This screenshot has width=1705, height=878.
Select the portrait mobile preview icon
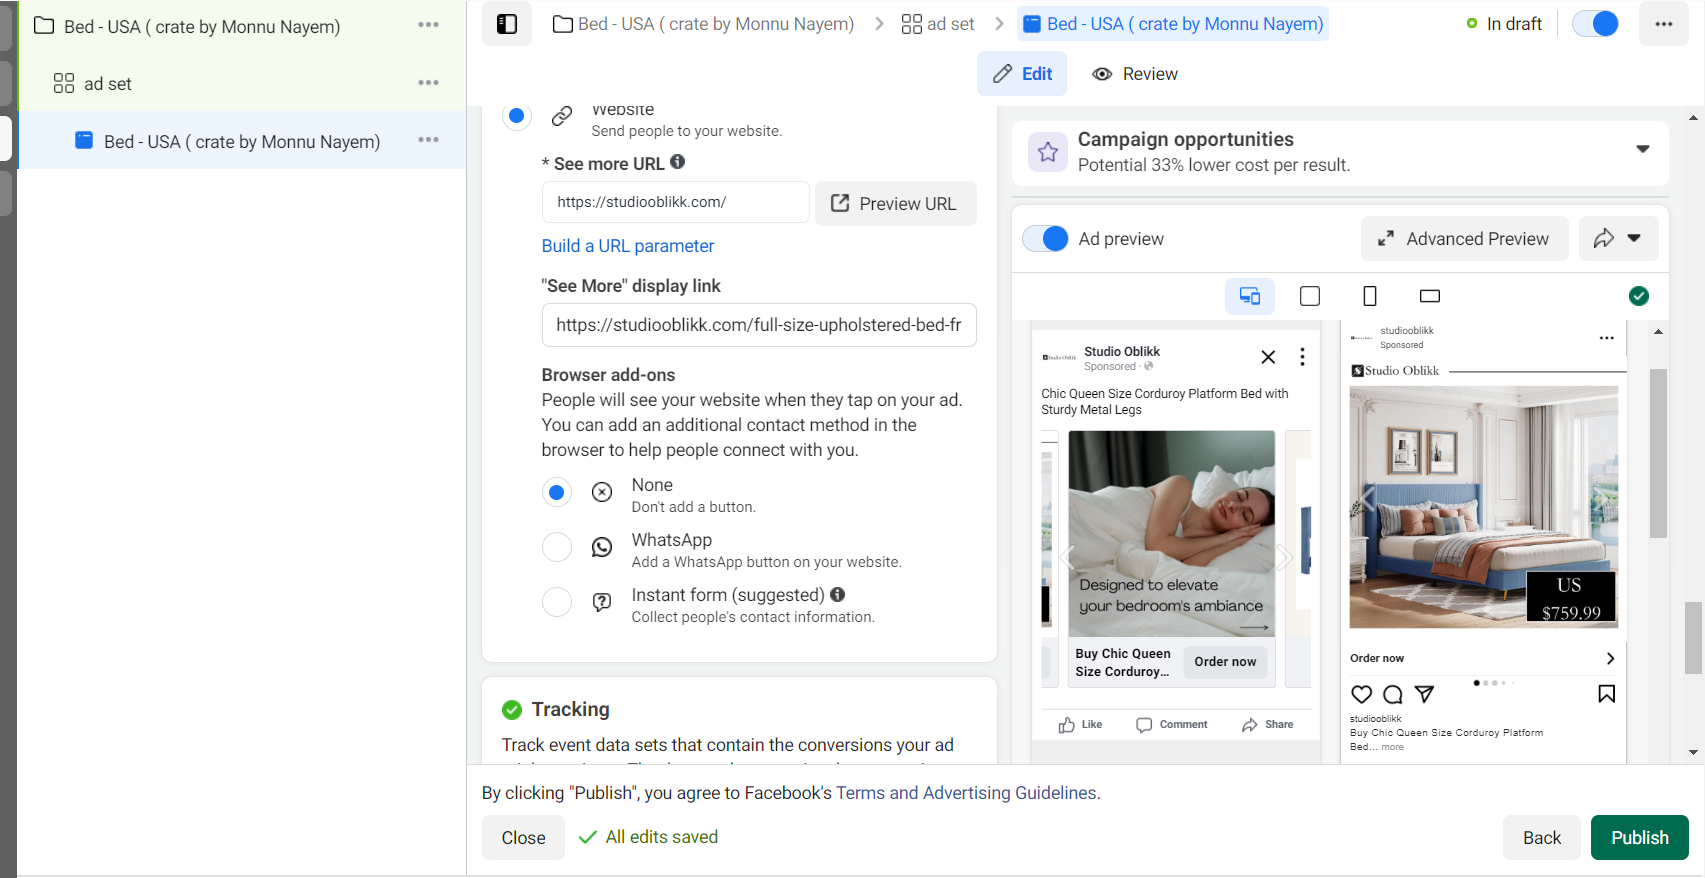pyautogui.click(x=1369, y=296)
